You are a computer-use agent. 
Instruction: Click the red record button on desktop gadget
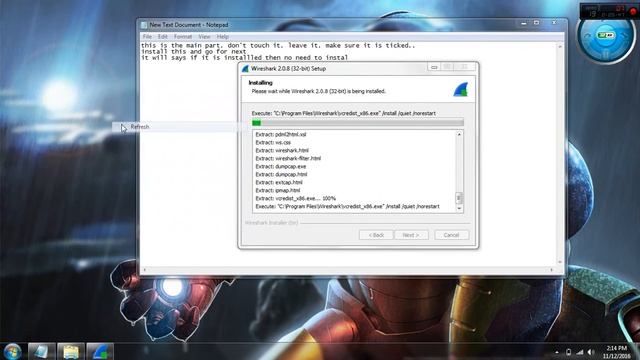[633, 12]
